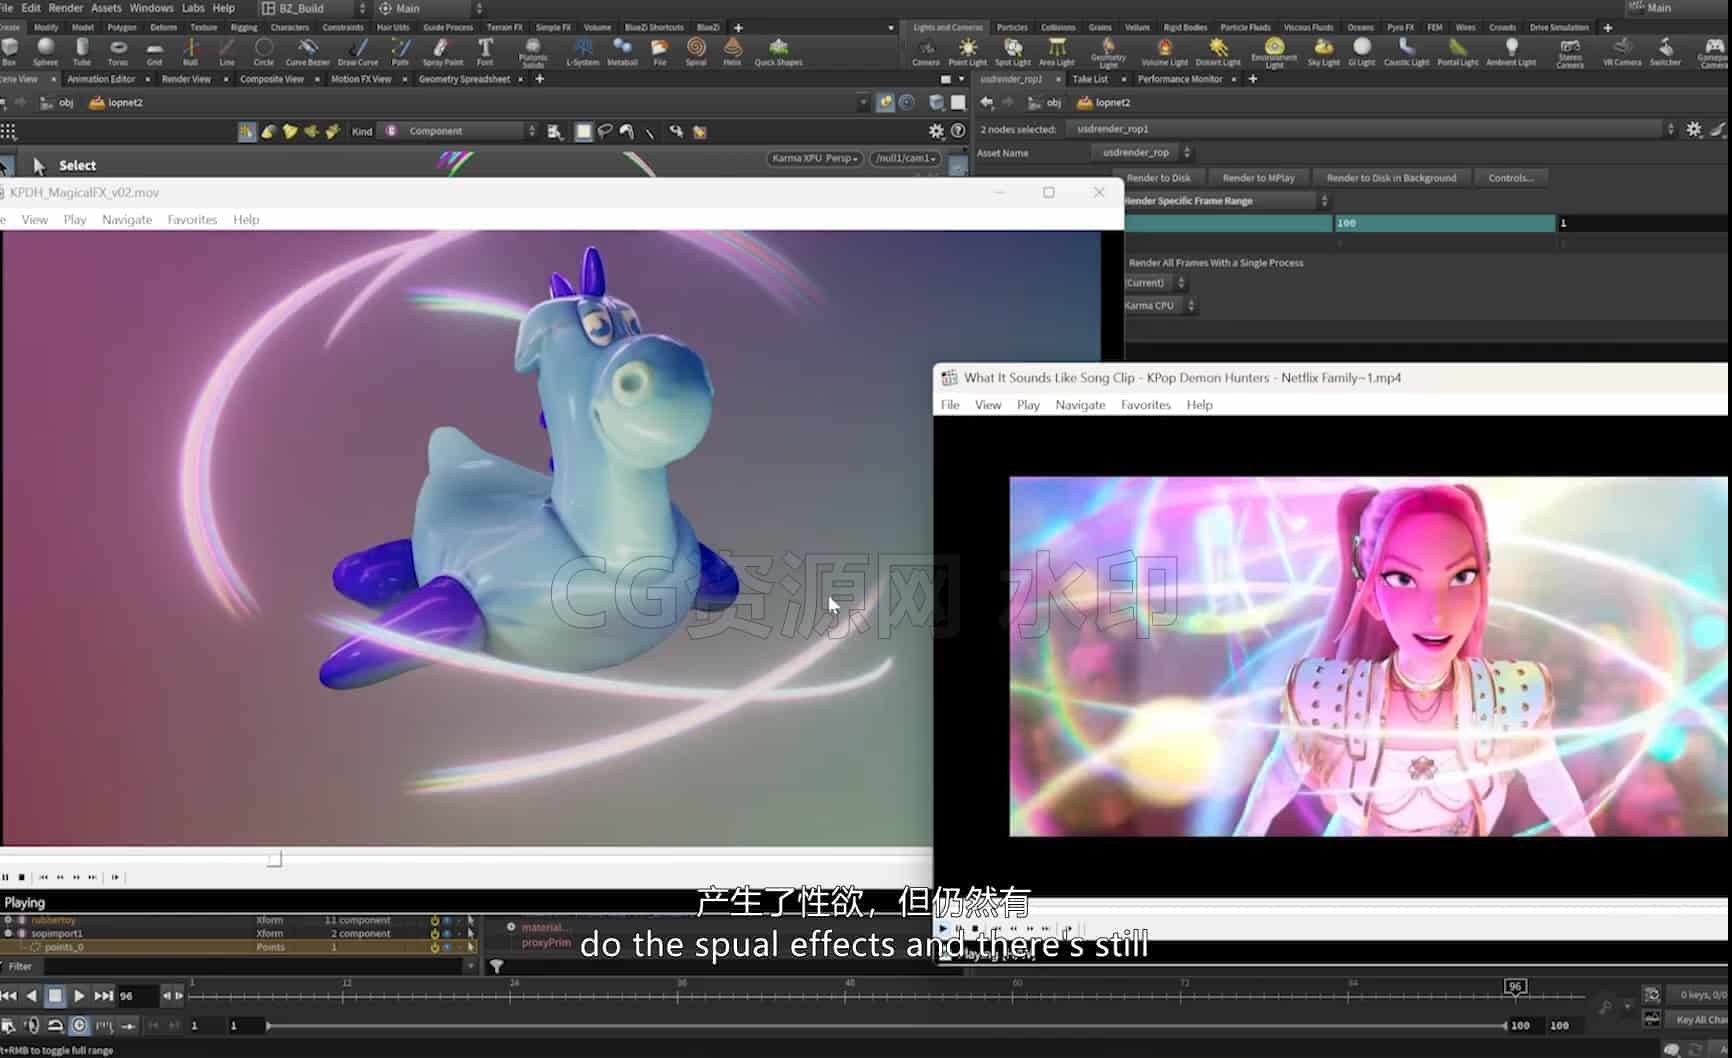Screen dimensions: 1732x1058
Task: Select the L-System shelf tool
Action: pyautogui.click(x=582, y=51)
